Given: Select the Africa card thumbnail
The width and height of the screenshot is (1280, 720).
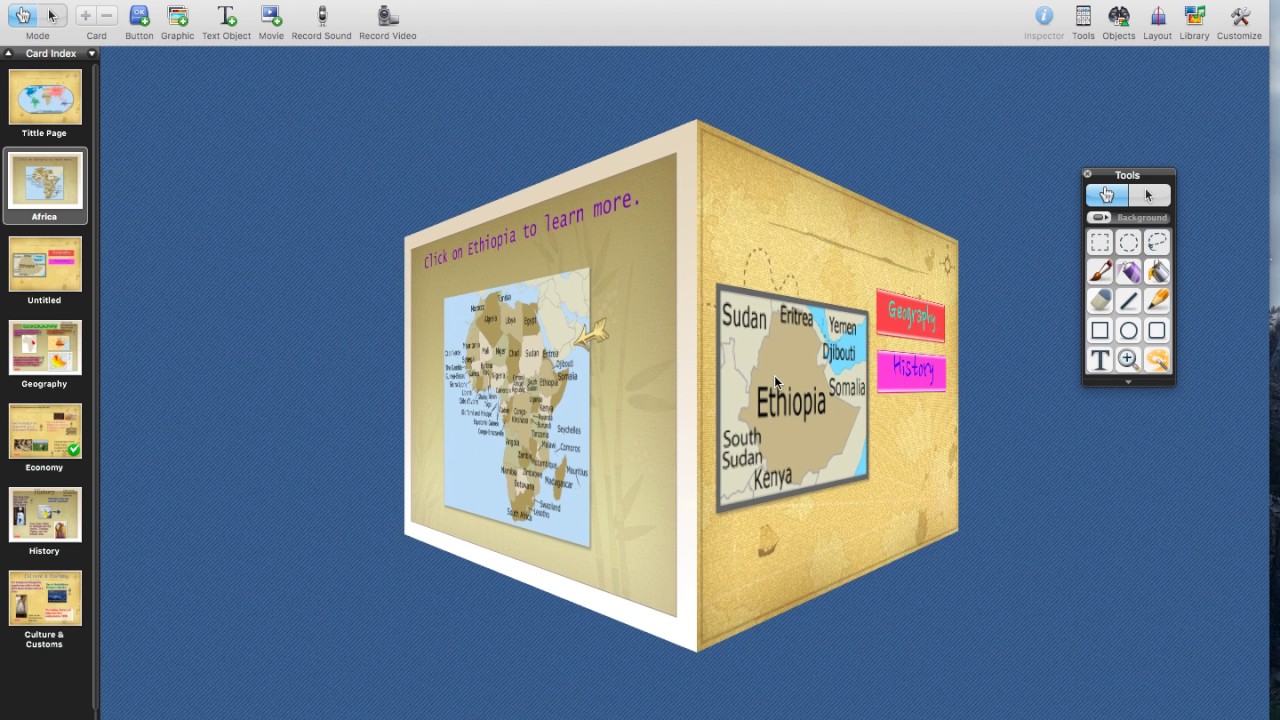Looking at the screenshot, I should click(x=45, y=181).
